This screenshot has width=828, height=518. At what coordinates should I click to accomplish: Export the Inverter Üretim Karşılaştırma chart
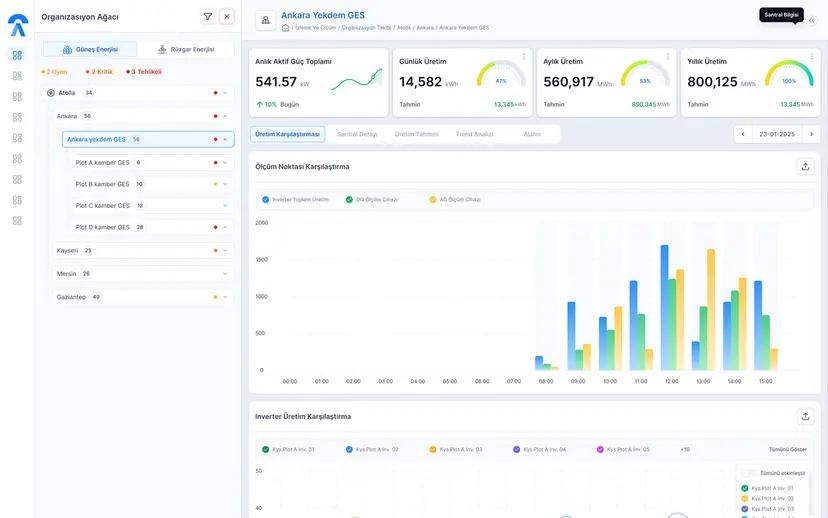tap(805, 416)
